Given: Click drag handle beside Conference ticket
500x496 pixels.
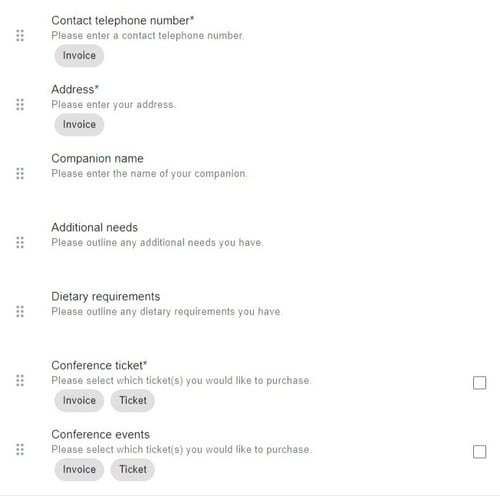Looking at the screenshot, I should click(20, 380).
